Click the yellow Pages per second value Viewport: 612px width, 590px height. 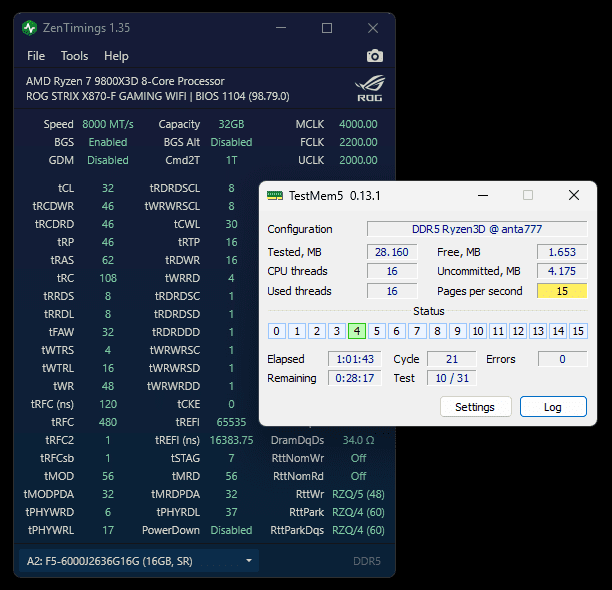click(x=562, y=291)
